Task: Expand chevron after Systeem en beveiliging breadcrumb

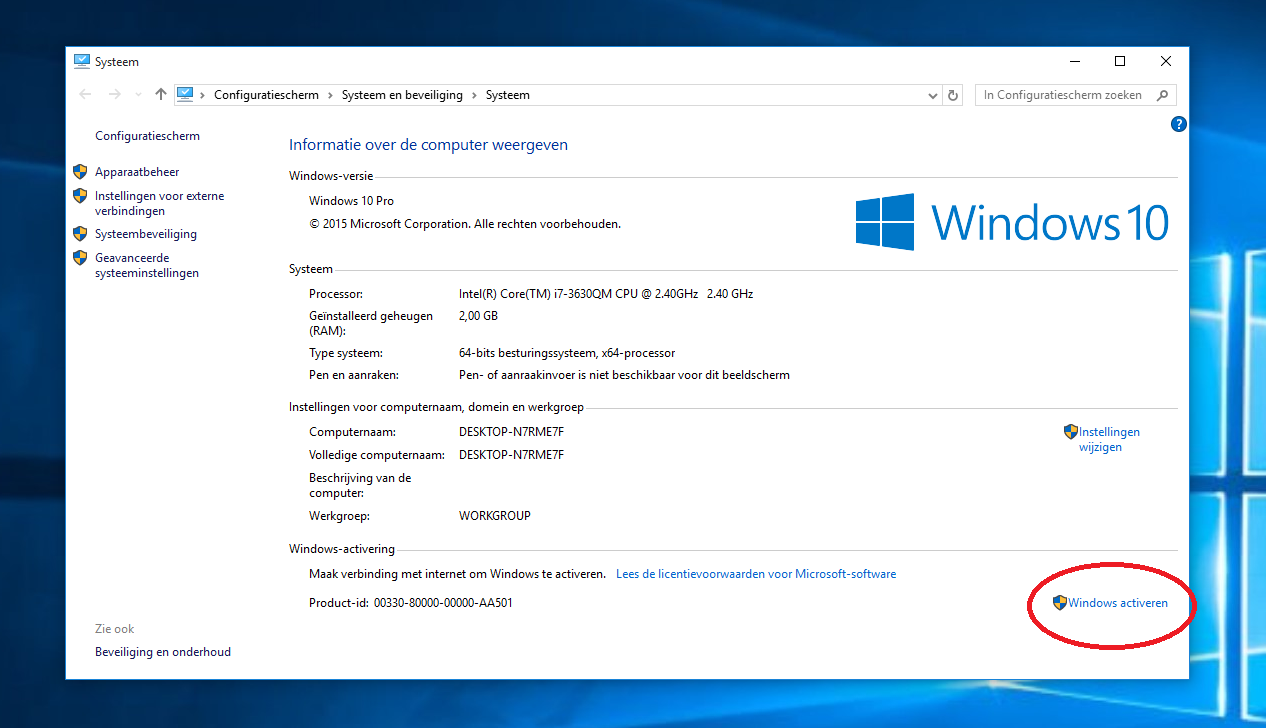Action: pos(474,95)
